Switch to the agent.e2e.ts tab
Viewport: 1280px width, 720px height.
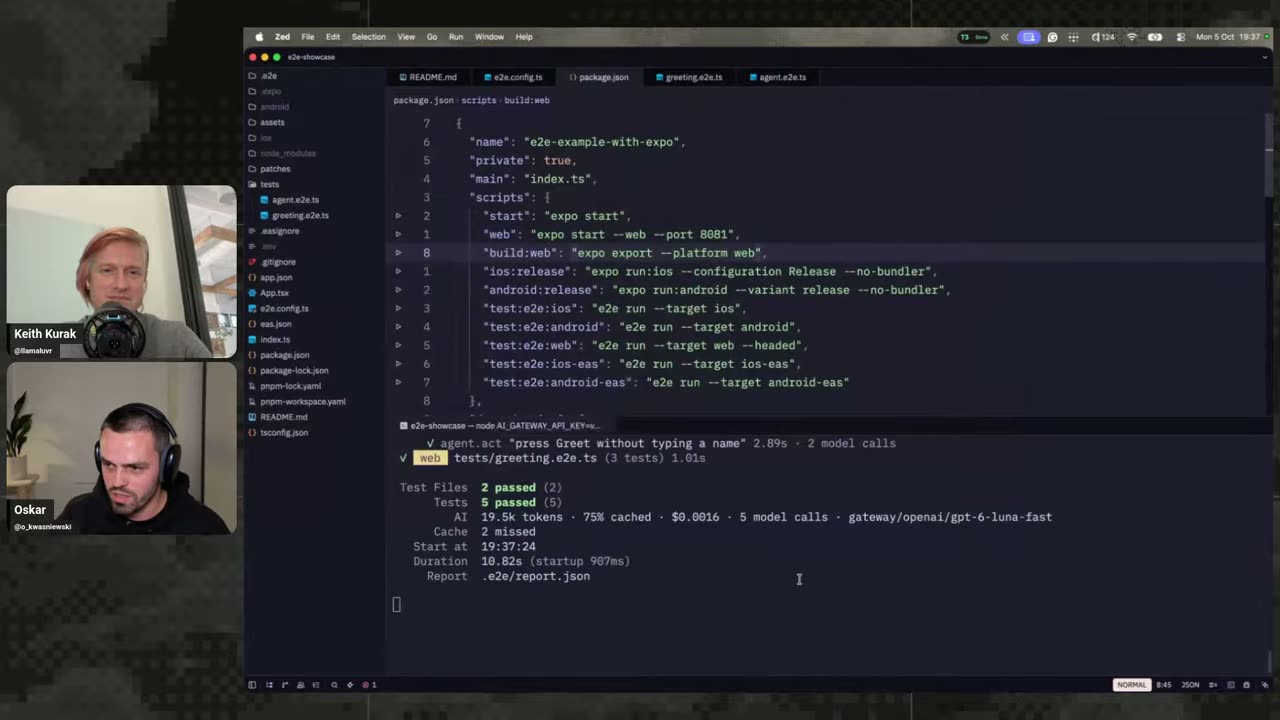click(x=777, y=77)
